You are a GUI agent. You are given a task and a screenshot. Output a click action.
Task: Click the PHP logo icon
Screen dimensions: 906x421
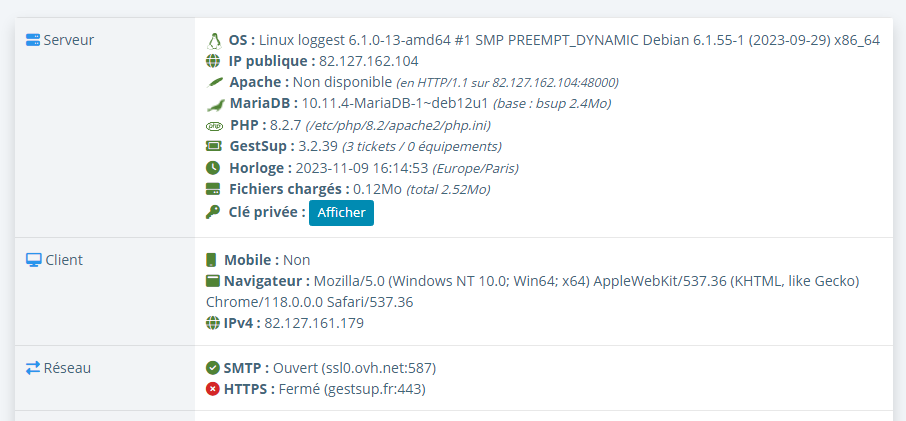[214, 126]
